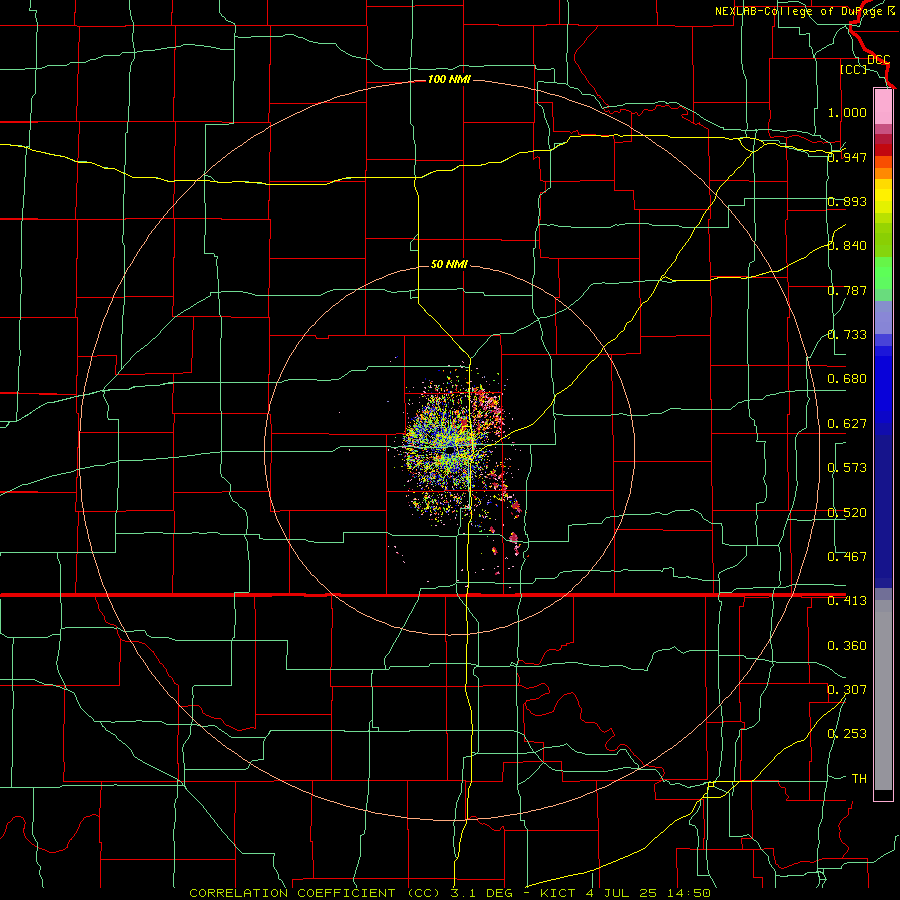Click the 0.413 scale value
900x900 pixels.
pyautogui.click(x=847, y=601)
